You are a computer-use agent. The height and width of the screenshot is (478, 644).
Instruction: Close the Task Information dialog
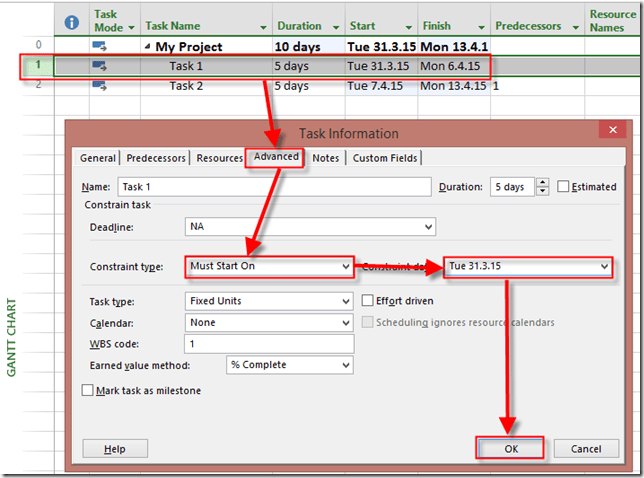pos(611,131)
